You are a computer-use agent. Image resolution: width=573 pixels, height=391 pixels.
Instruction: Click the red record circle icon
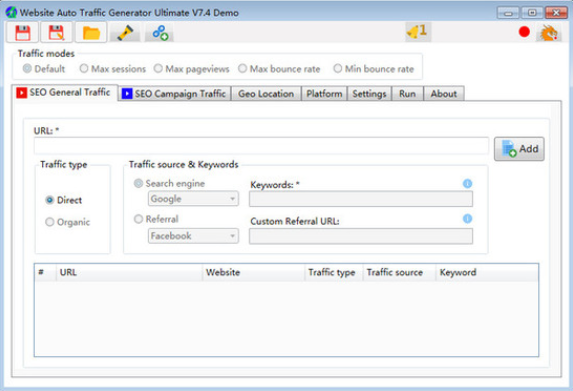click(524, 32)
